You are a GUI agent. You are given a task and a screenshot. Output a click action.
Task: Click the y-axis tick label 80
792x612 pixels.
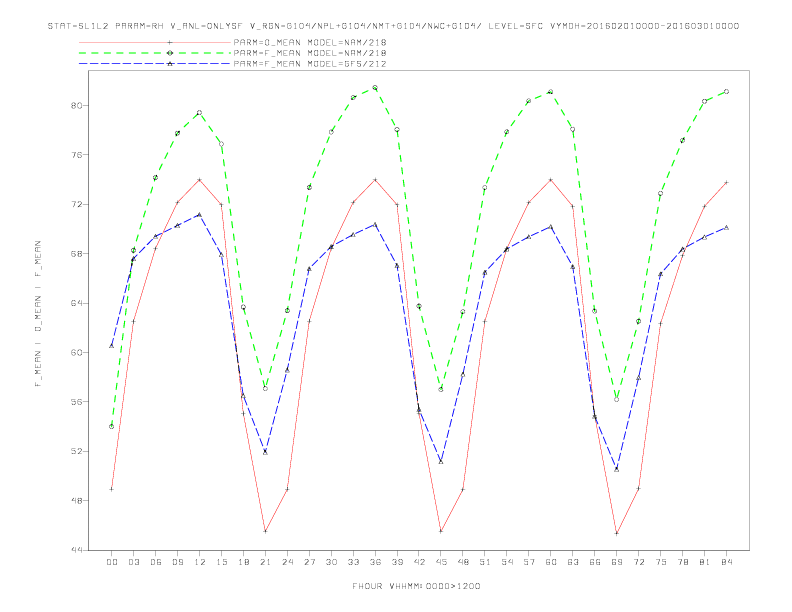78,106
